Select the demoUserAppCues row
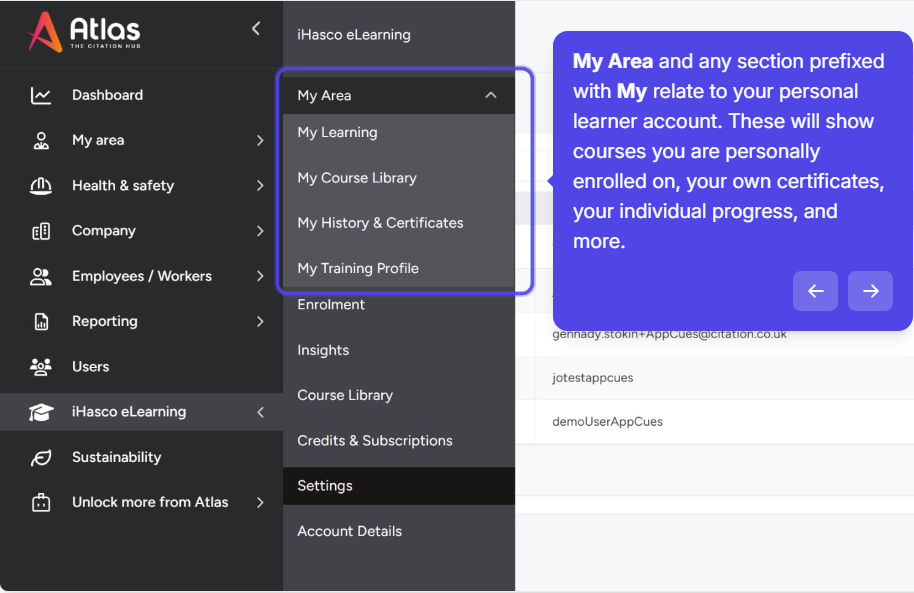Screen dimensions: 914x593 click(x=607, y=422)
